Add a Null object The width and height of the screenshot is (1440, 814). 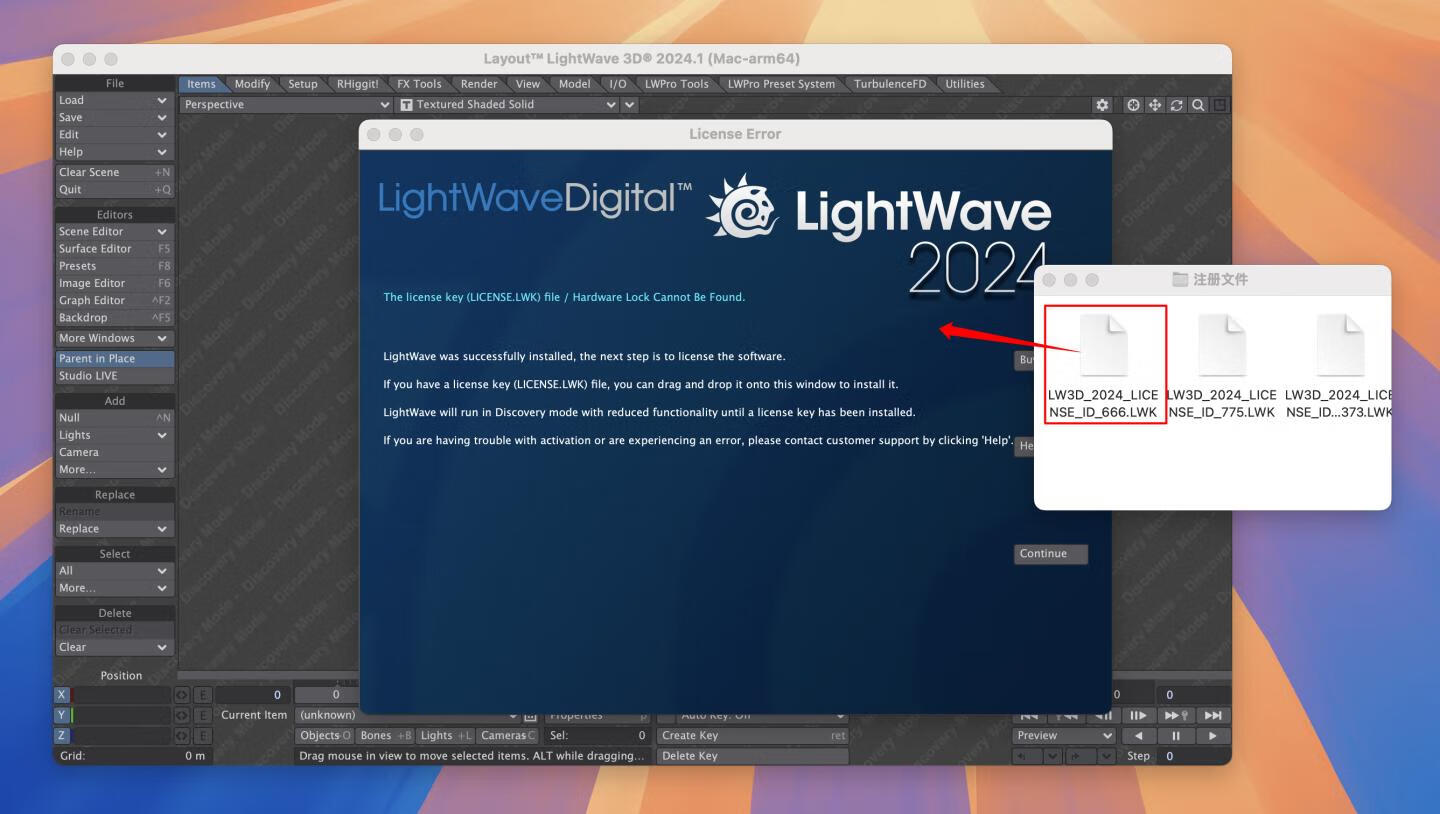[x=114, y=418]
